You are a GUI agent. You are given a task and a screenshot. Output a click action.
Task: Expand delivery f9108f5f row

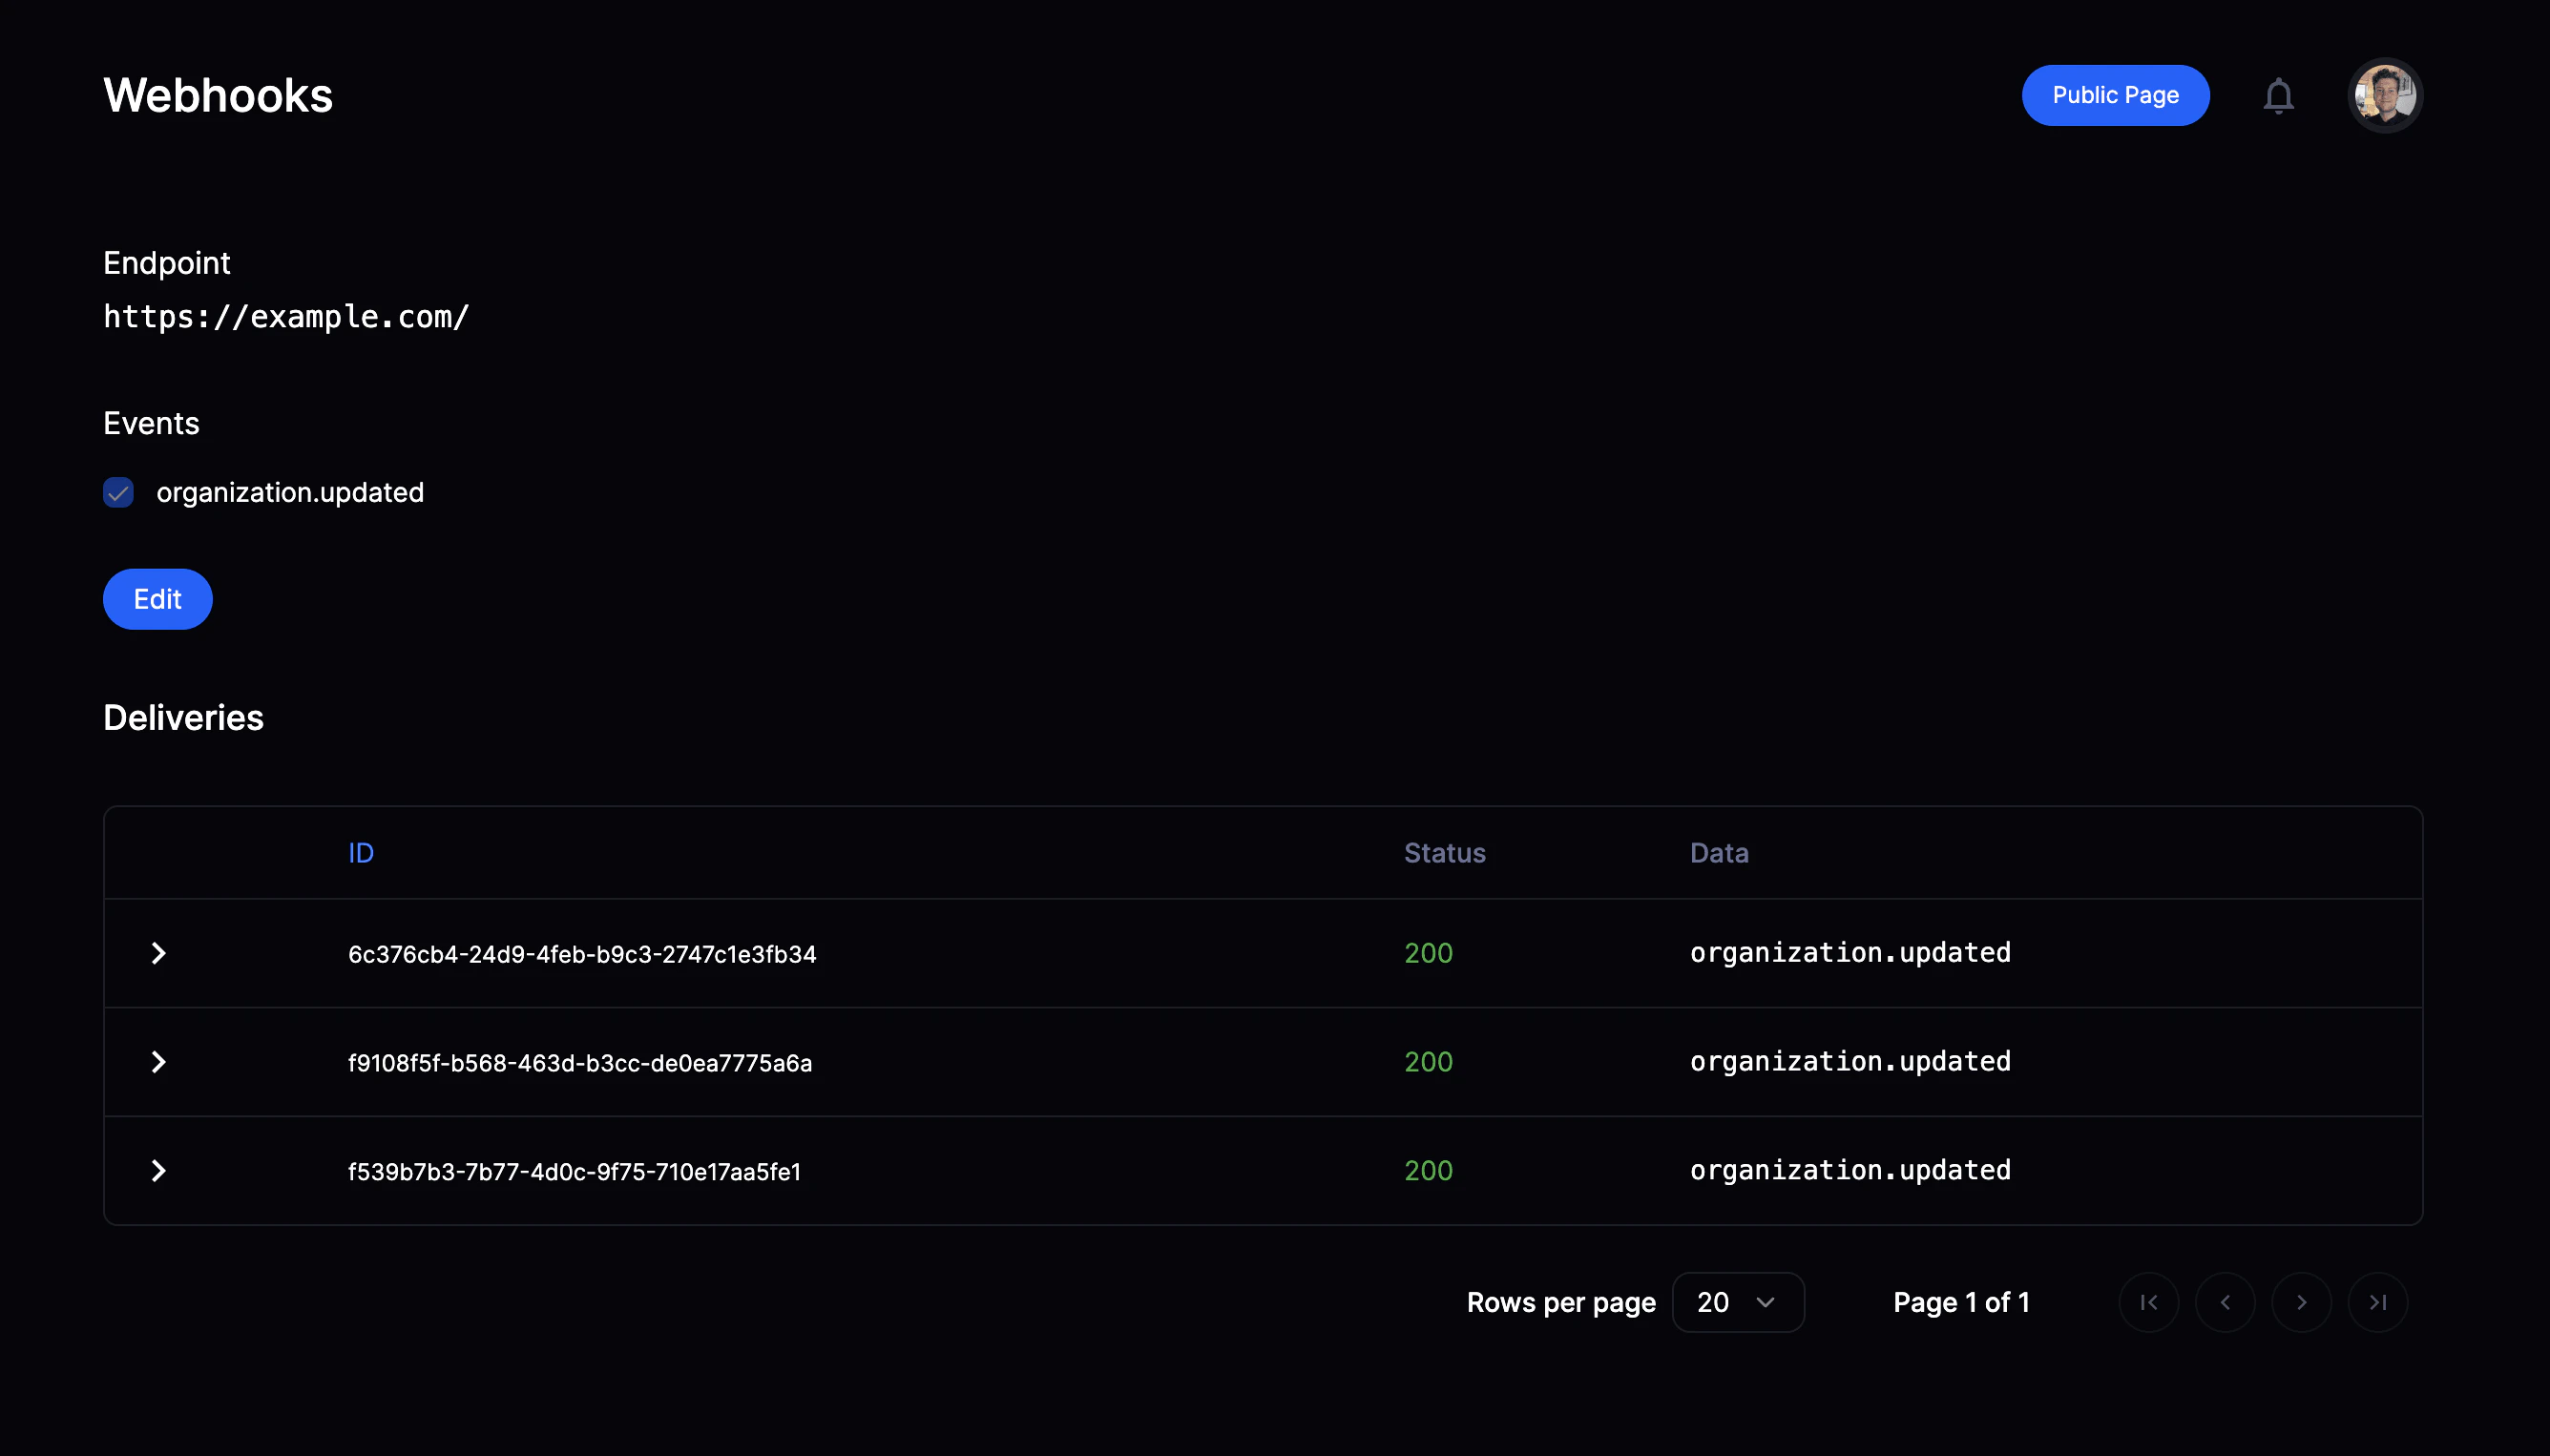pyautogui.click(x=158, y=1062)
